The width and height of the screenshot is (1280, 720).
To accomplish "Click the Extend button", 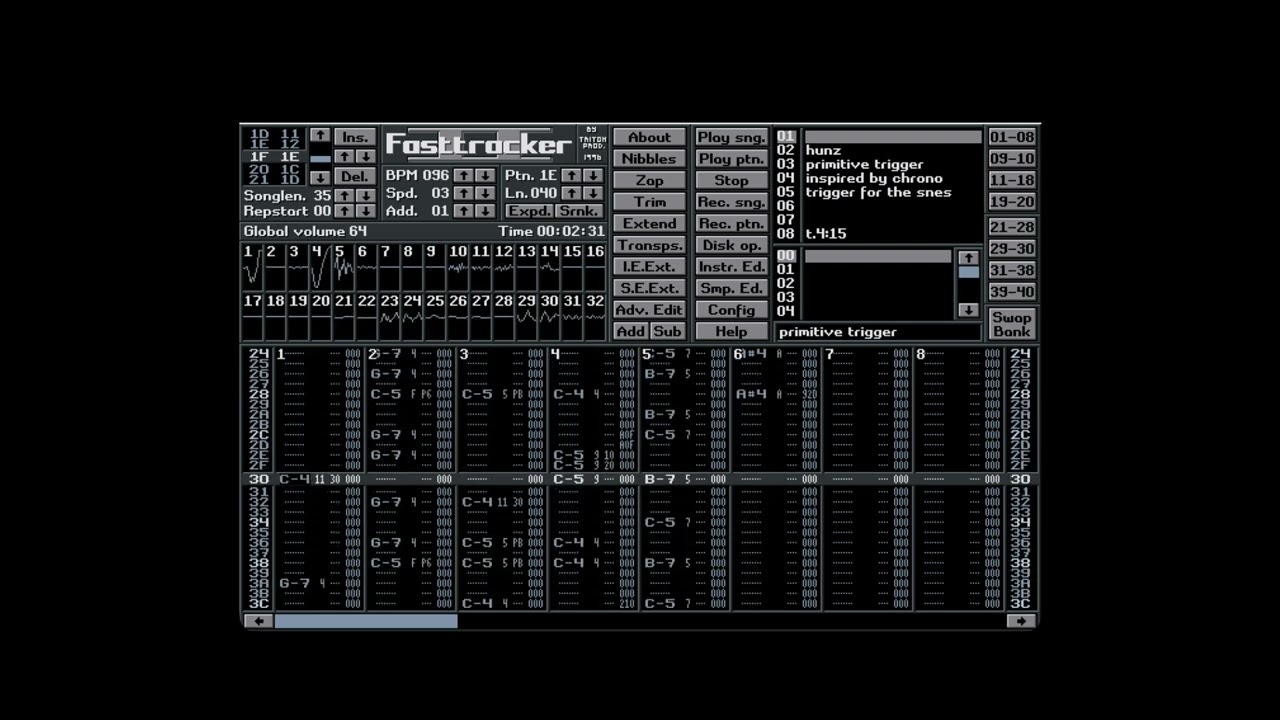I will (x=649, y=223).
